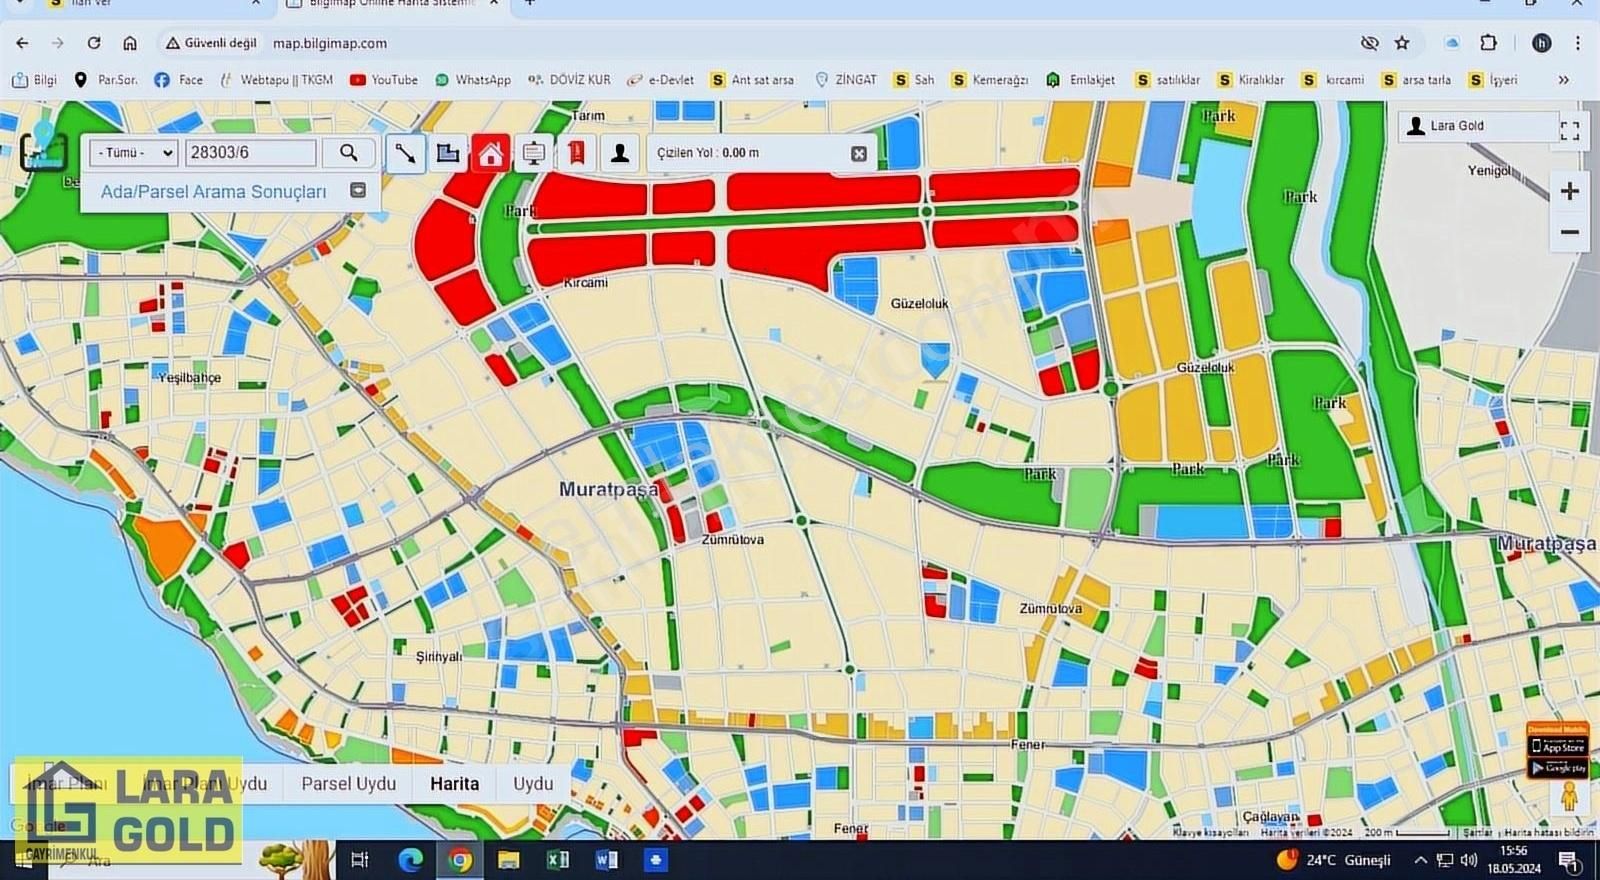The height and width of the screenshot is (880, 1600).
Task: Click the 'Ada/Parsel Arama Sonuçları' heading
Action: click(x=213, y=191)
